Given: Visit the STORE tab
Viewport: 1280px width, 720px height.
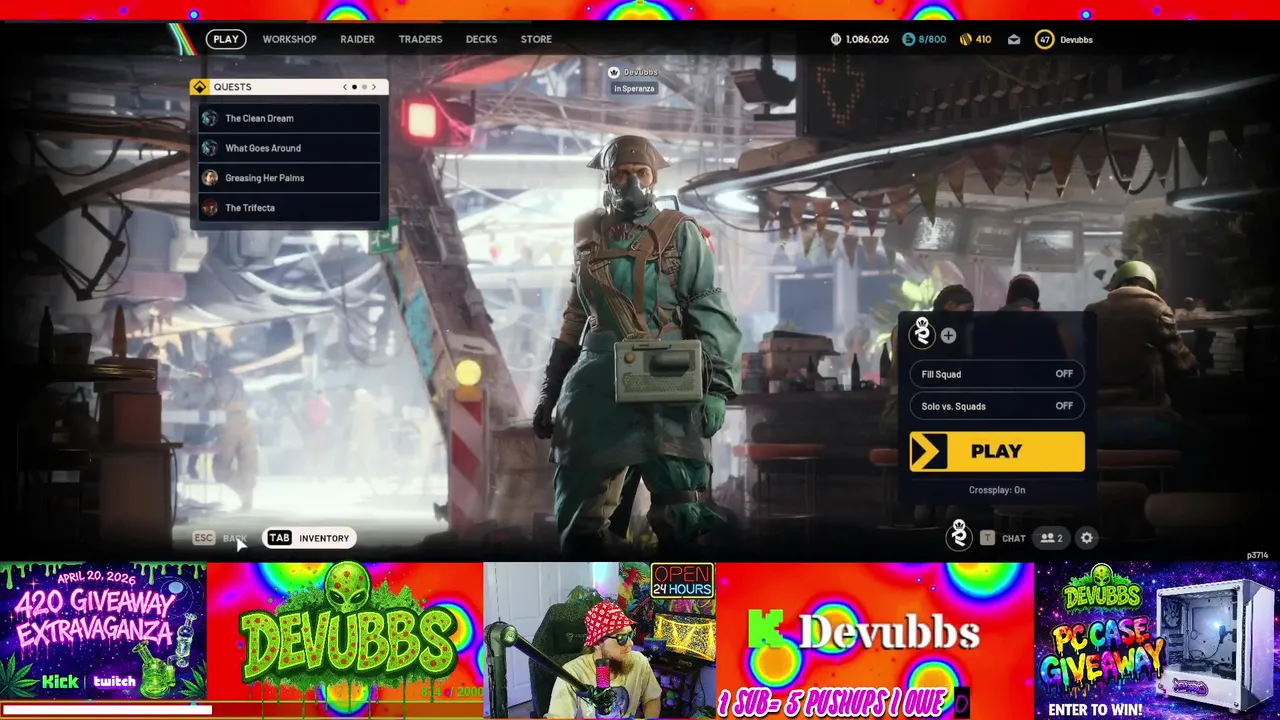Looking at the screenshot, I should click(536, 39).
